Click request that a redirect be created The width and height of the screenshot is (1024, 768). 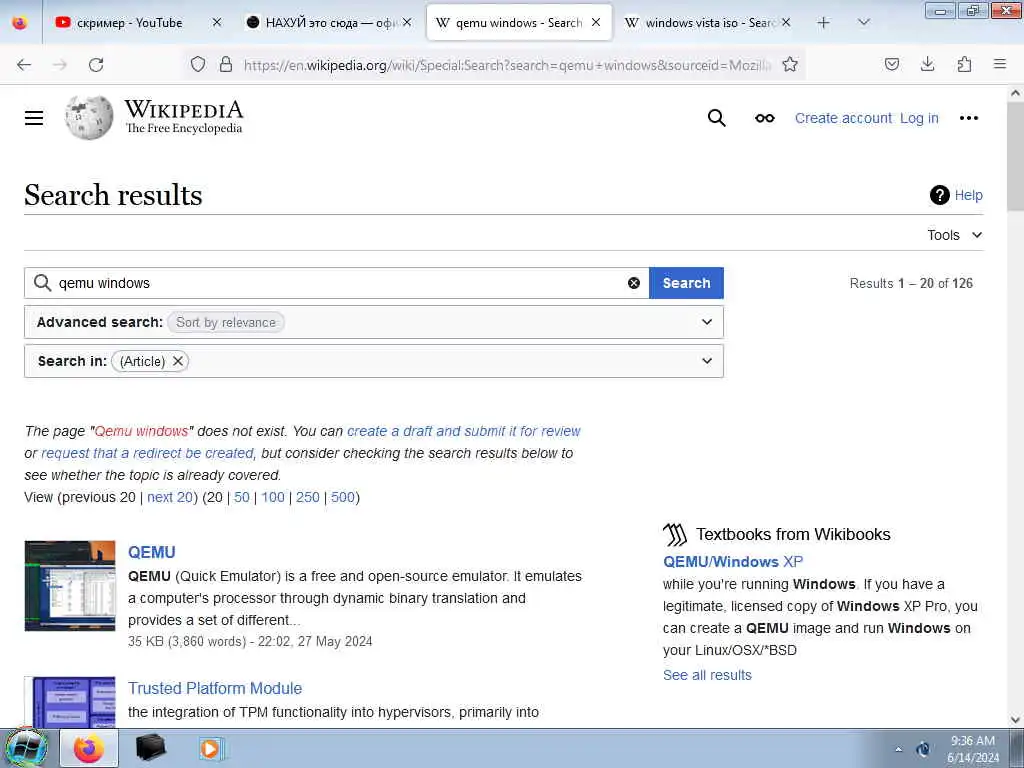pos(147,453)
